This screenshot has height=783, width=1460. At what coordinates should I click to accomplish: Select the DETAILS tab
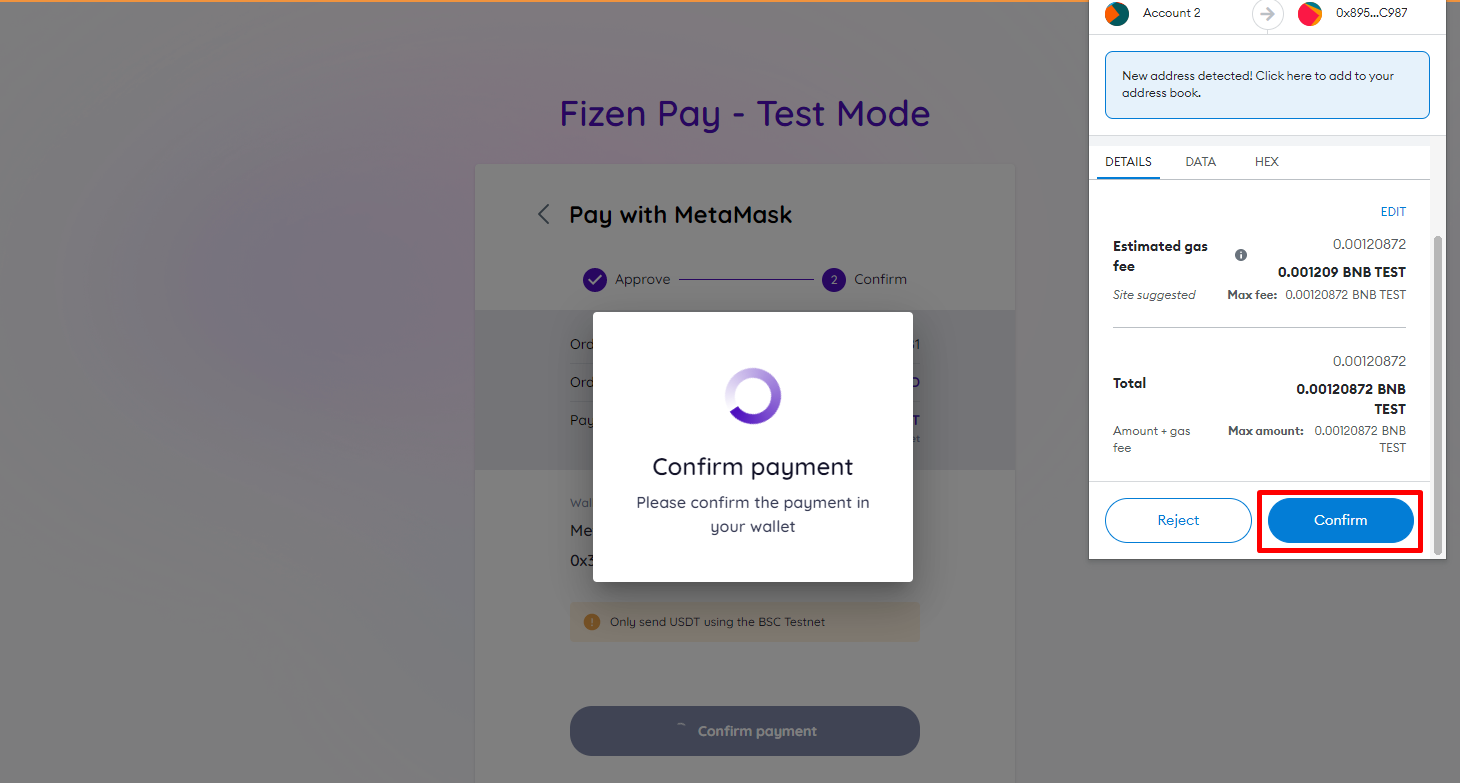tap(1128, 162)
